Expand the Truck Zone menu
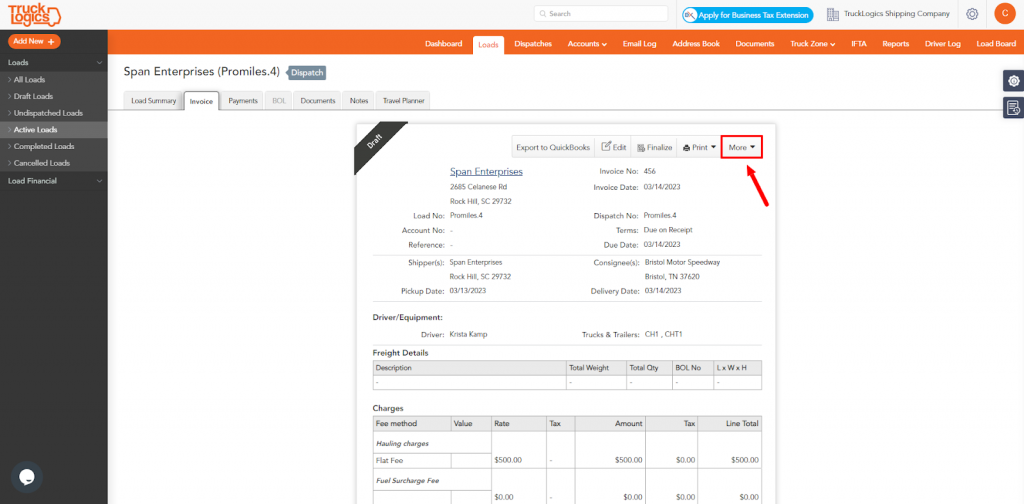The image size is (1024, 504). click(x=812, y=44)
